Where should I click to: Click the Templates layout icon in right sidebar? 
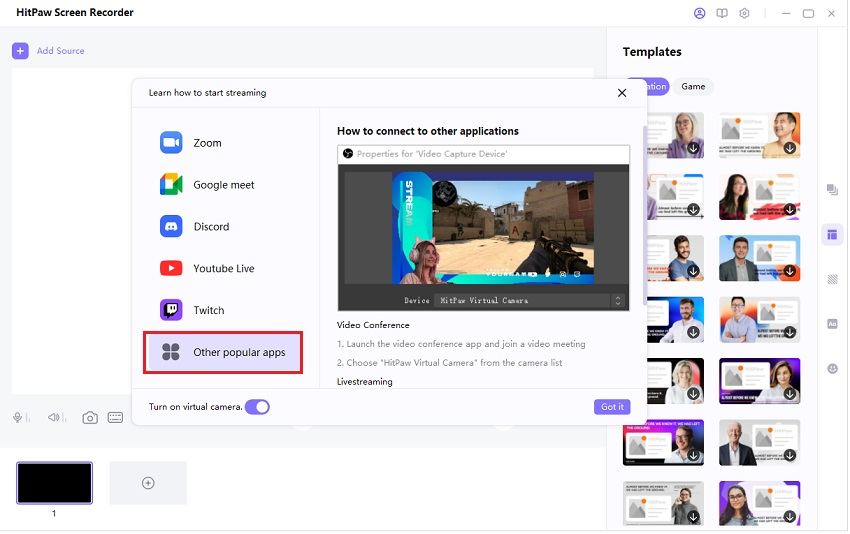point(832,235)
